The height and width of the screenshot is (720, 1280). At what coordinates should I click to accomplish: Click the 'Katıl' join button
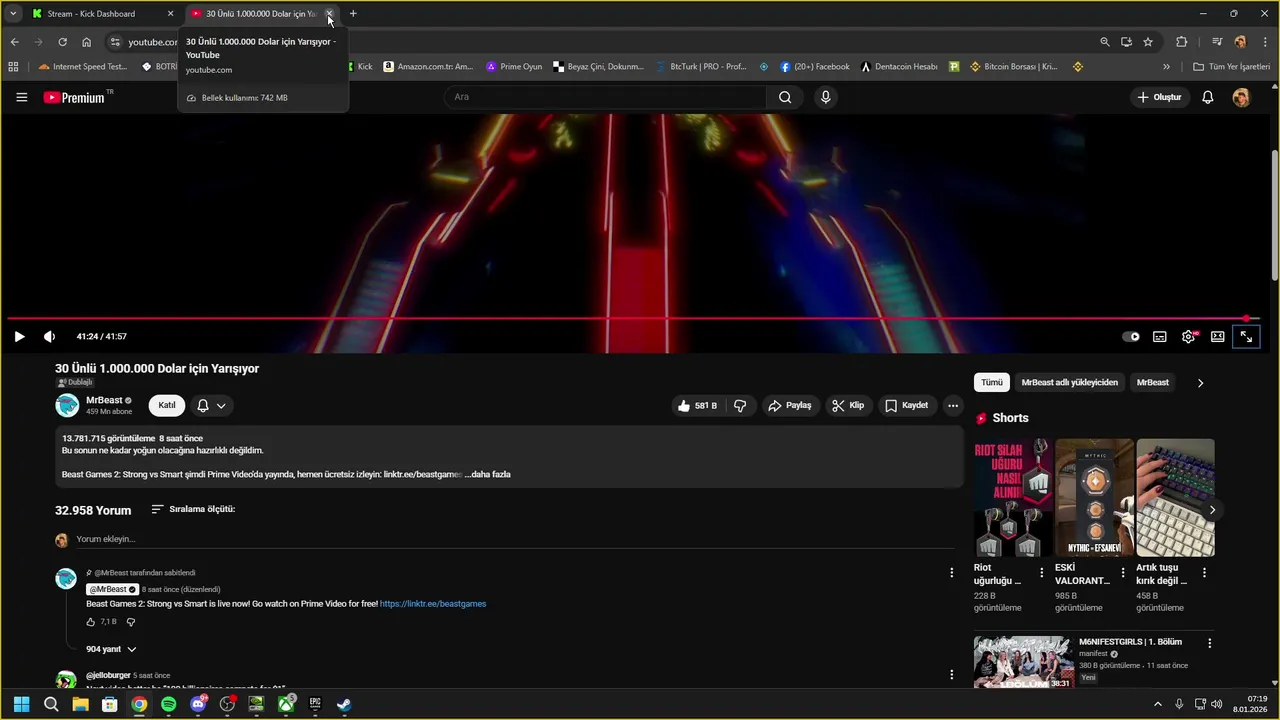(167, 405)
